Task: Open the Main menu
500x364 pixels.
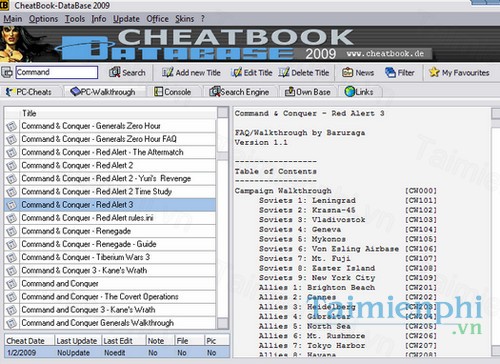Action: tap(13, 19)
